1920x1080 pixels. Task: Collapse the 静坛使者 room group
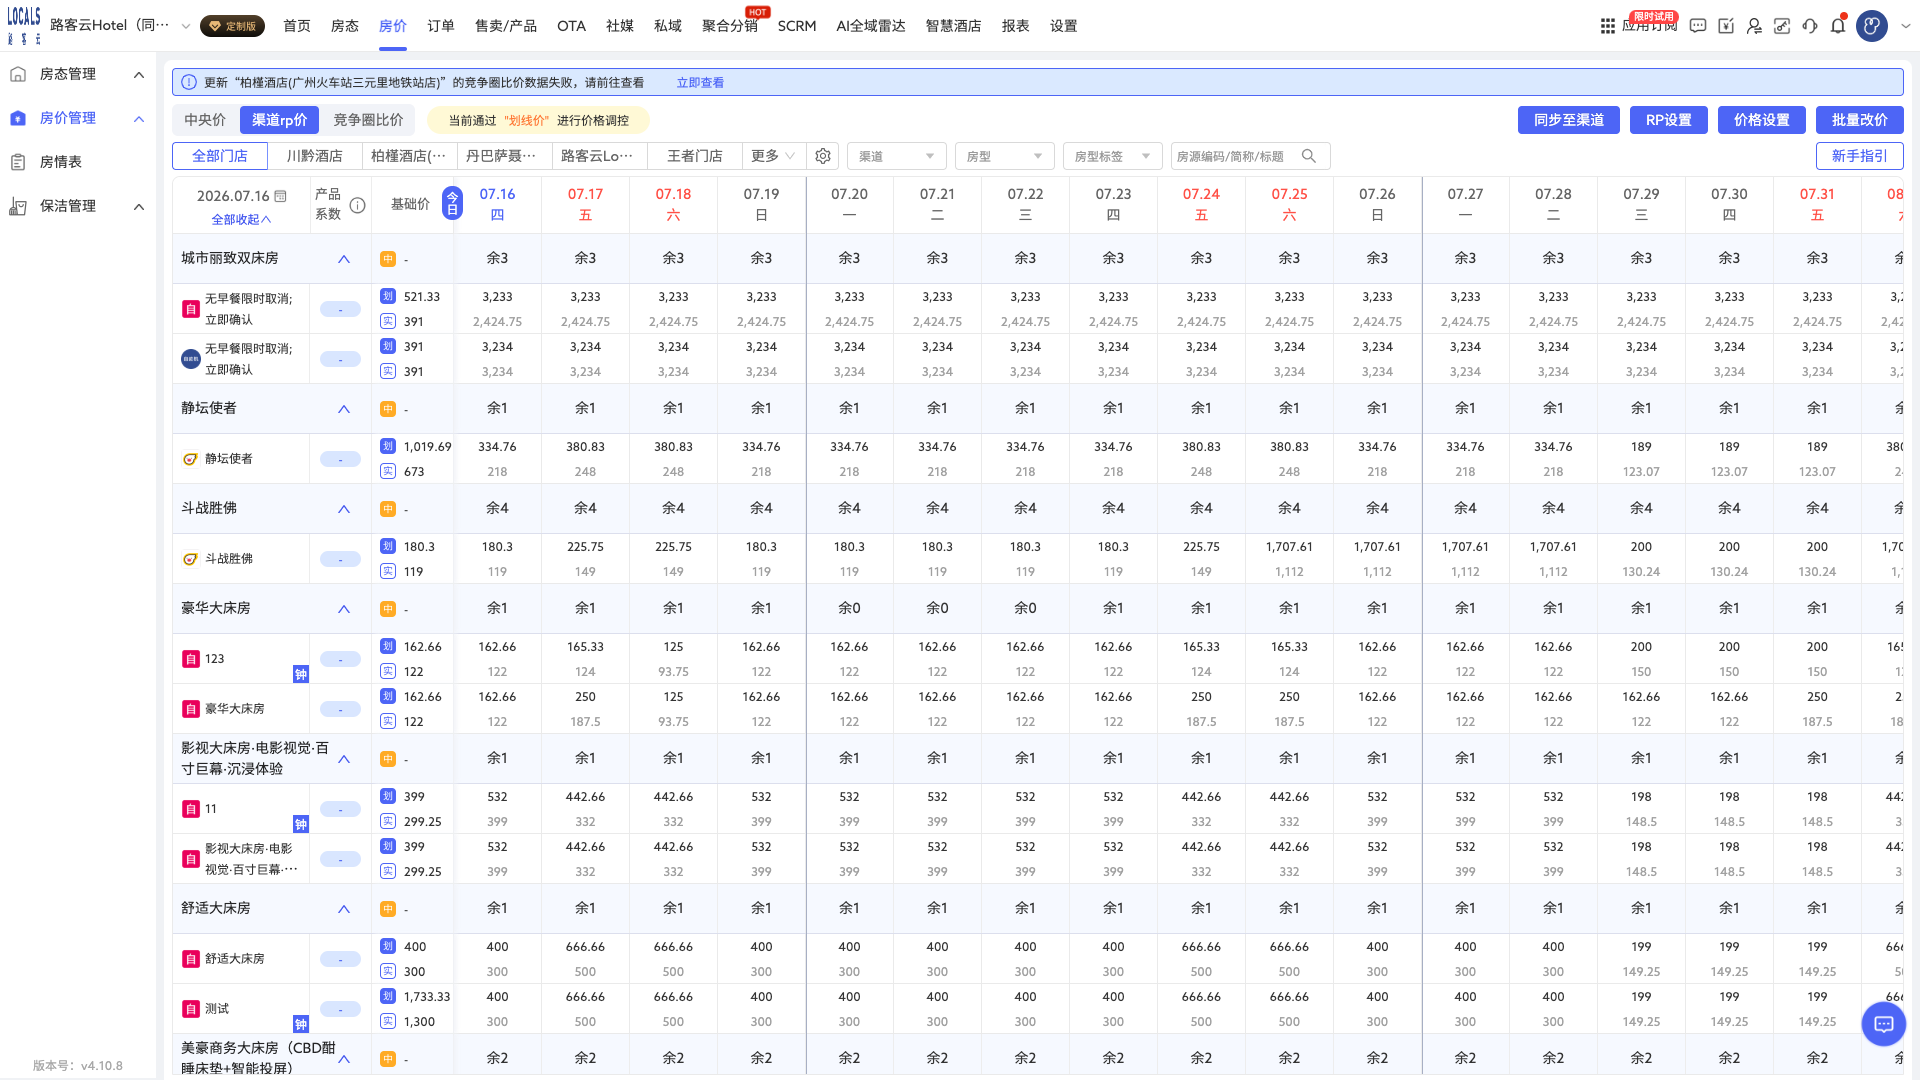[x=344, y=409]
